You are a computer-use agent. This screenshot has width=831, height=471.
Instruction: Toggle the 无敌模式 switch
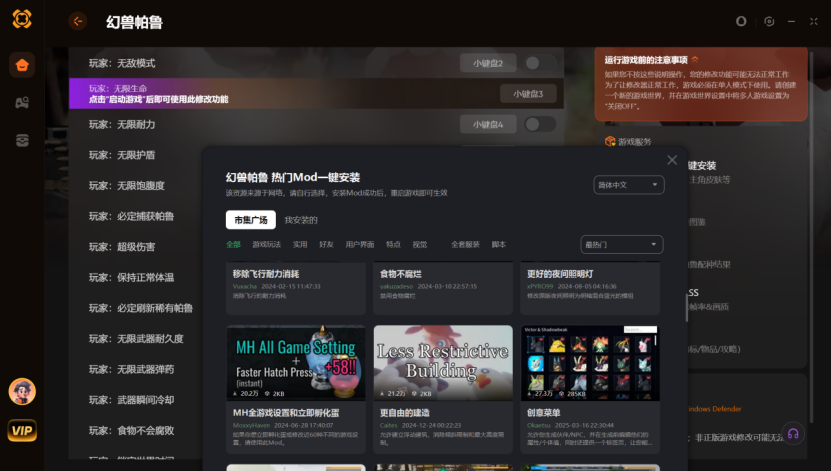click(540, 63)
